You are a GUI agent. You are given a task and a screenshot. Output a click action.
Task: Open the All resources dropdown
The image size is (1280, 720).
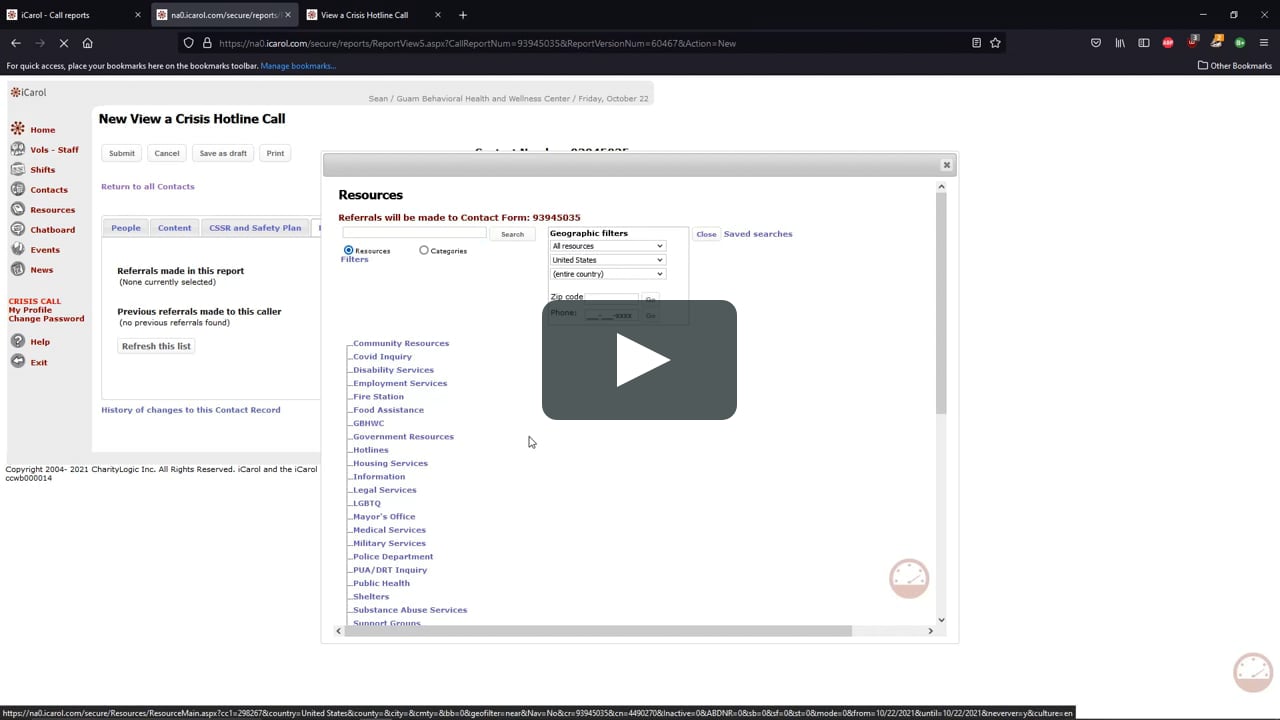click(x=608, y=246)
